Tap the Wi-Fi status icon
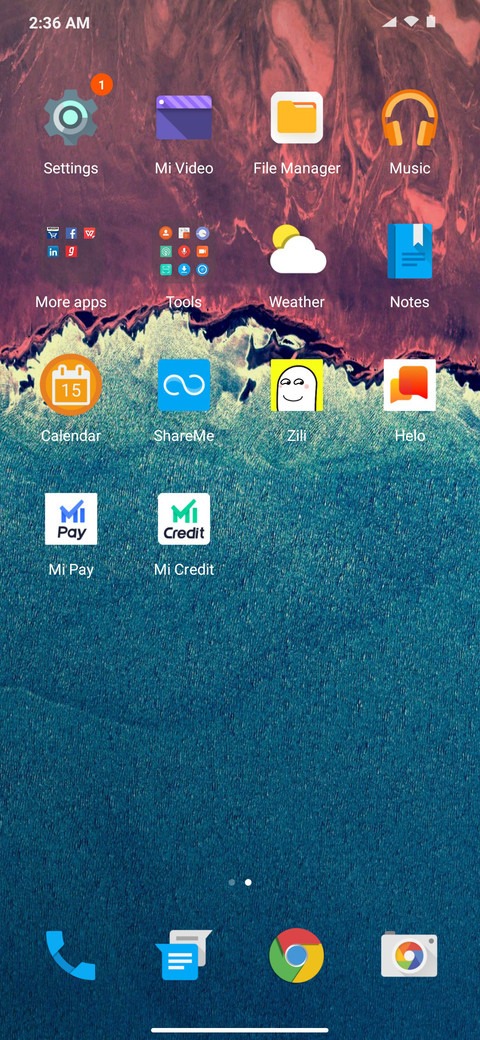 (410, 22)
